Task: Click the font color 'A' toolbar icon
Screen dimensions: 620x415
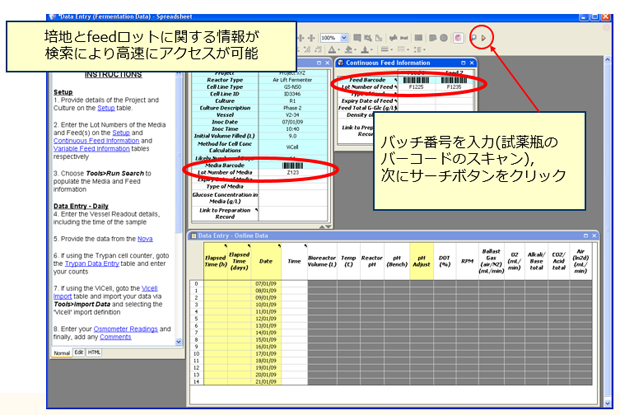Action: click(x=332, y=49)
